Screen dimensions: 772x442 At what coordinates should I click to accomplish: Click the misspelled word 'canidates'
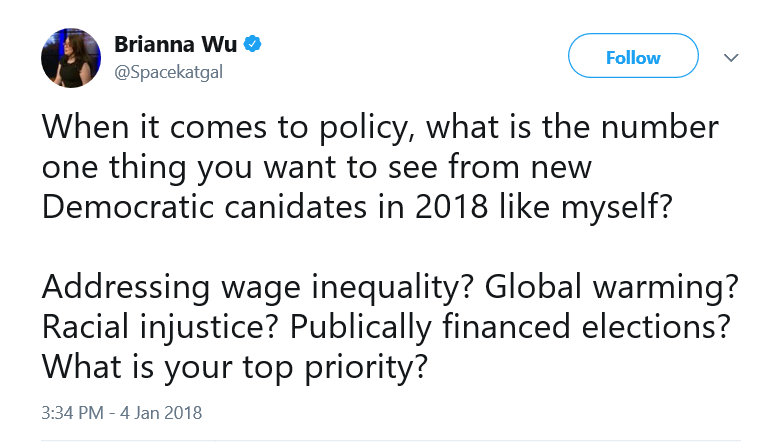[x=295, y=206]
